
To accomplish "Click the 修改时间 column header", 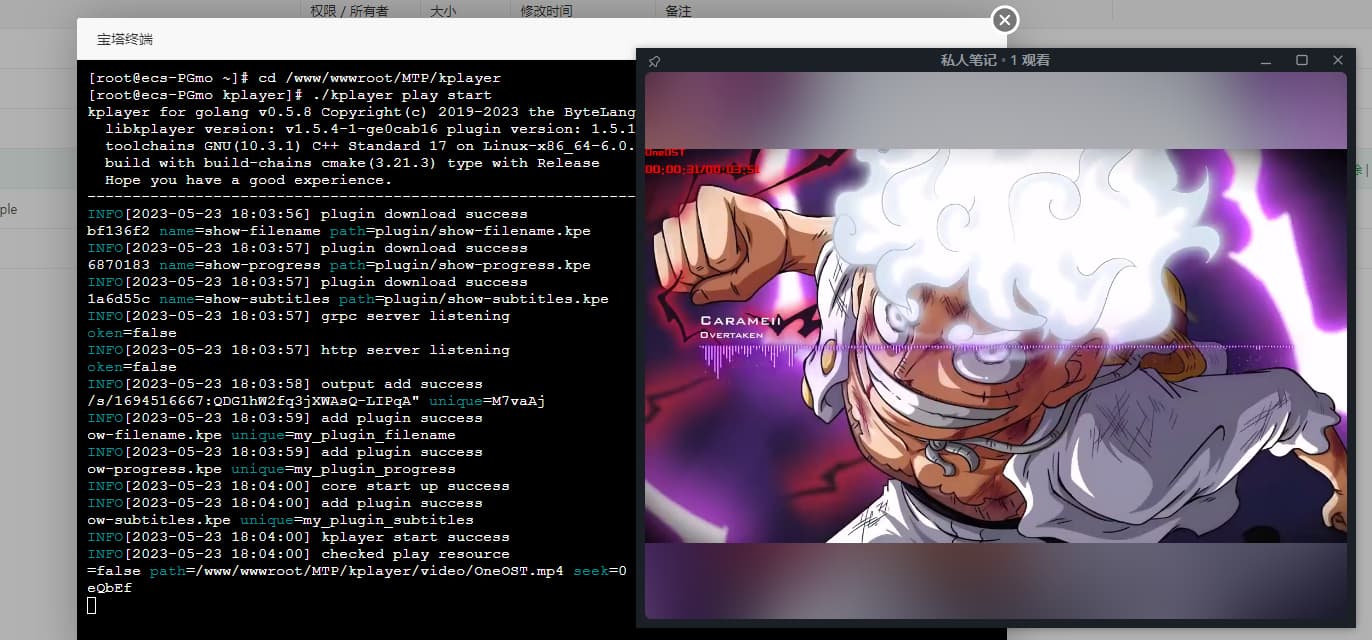I will point(546,11).
